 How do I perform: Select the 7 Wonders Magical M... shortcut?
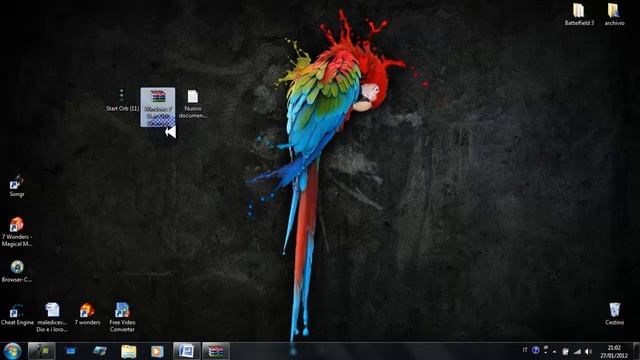click(x=17, y=232)
